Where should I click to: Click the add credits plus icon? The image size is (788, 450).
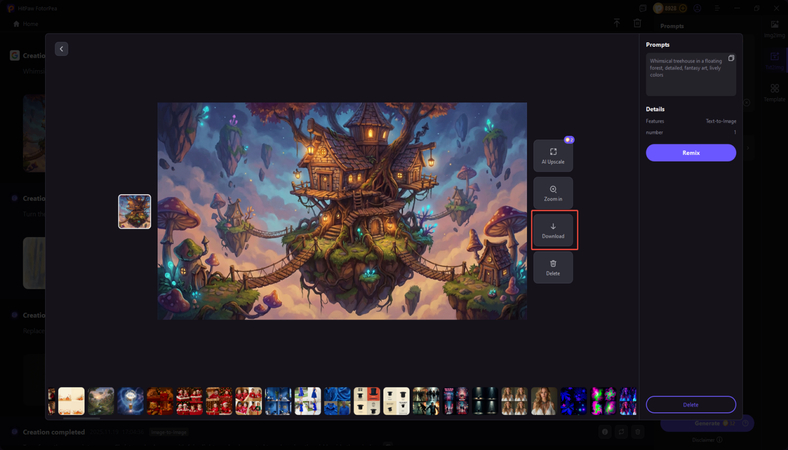[x=685, y=8]
